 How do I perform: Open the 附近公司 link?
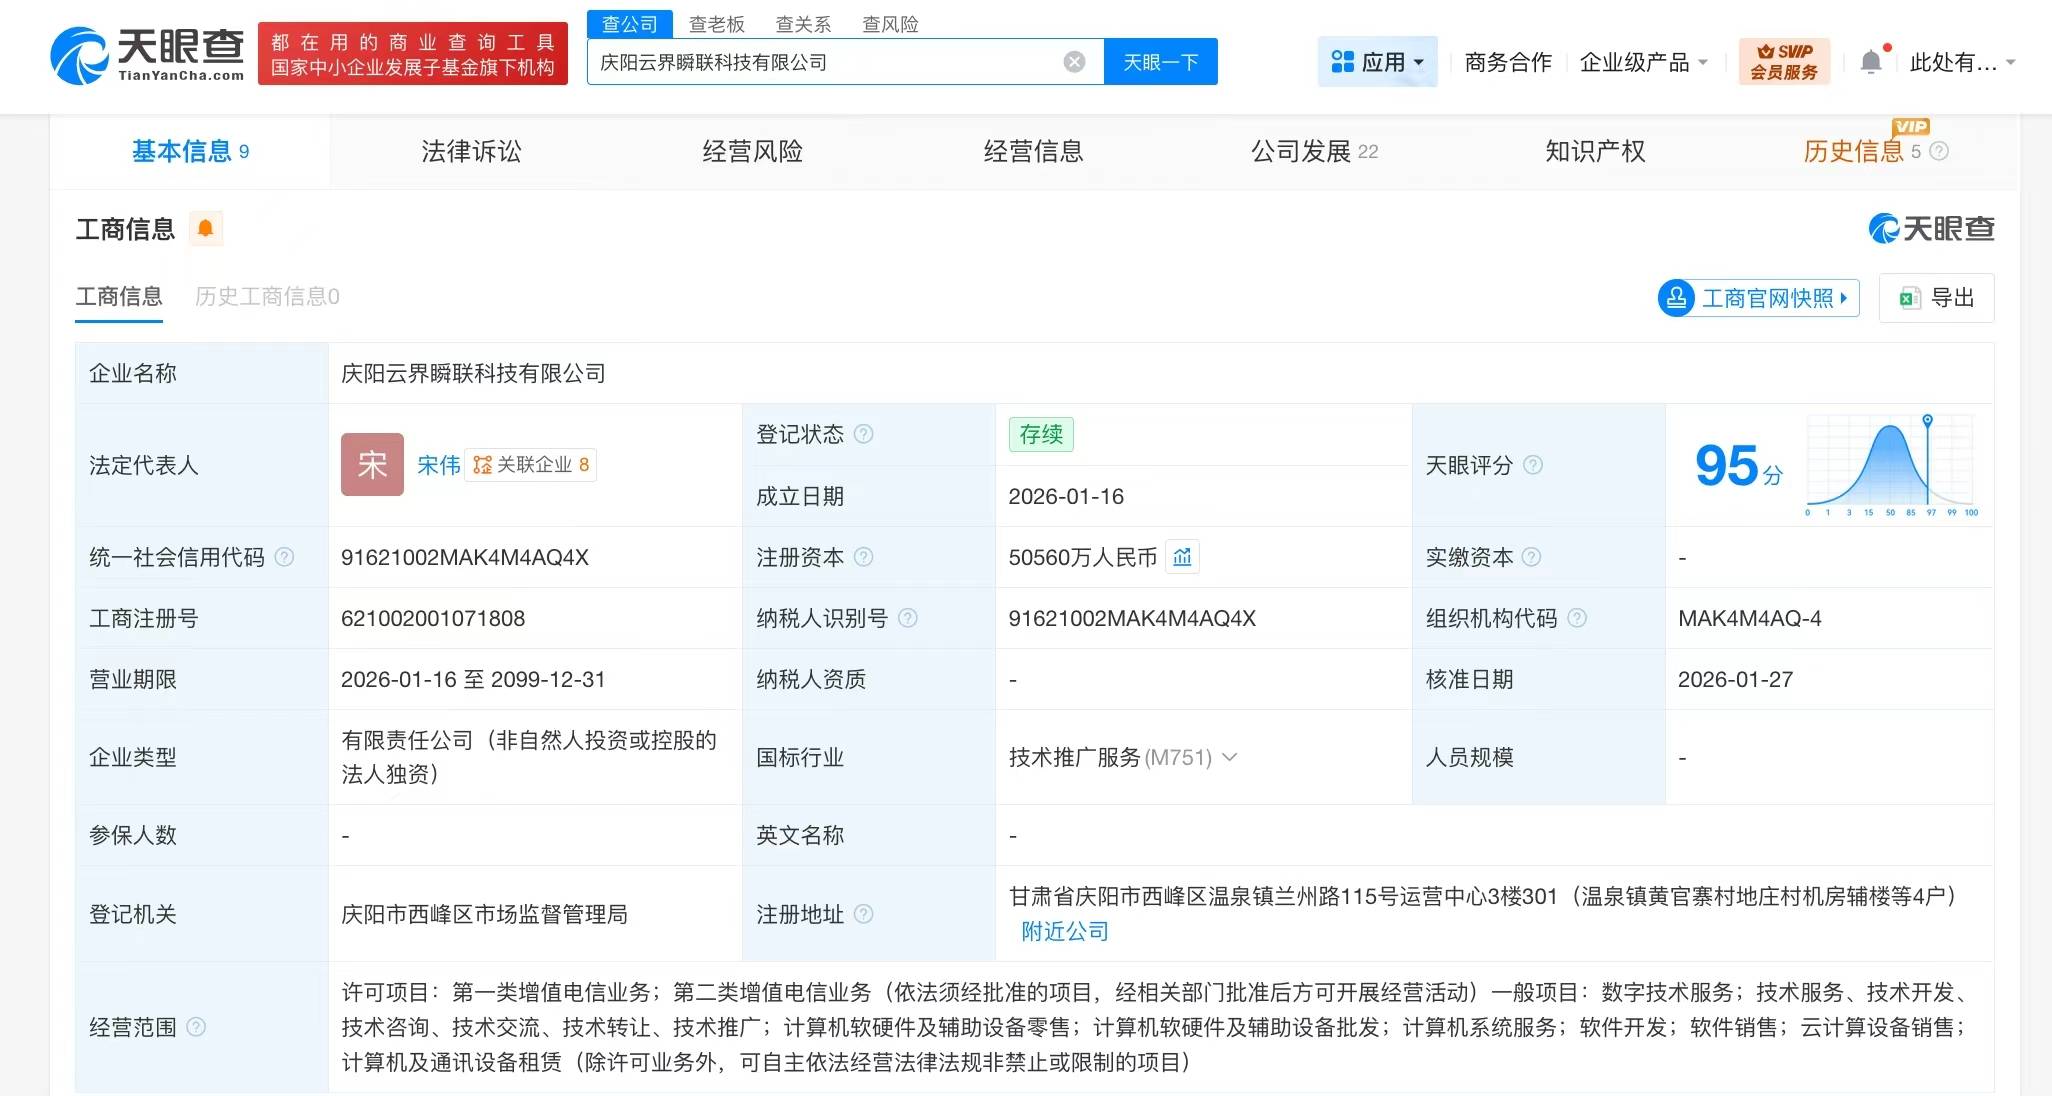[1064, 931]
